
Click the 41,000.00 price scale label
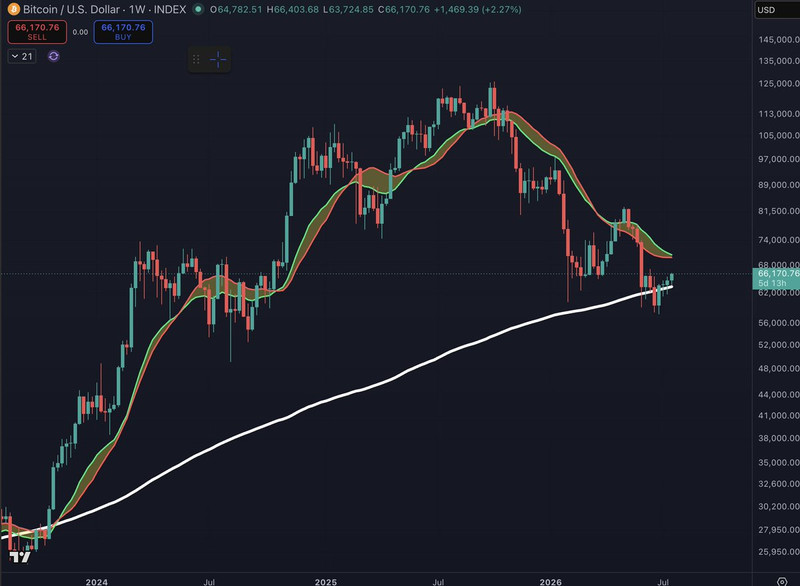[779, 416]
